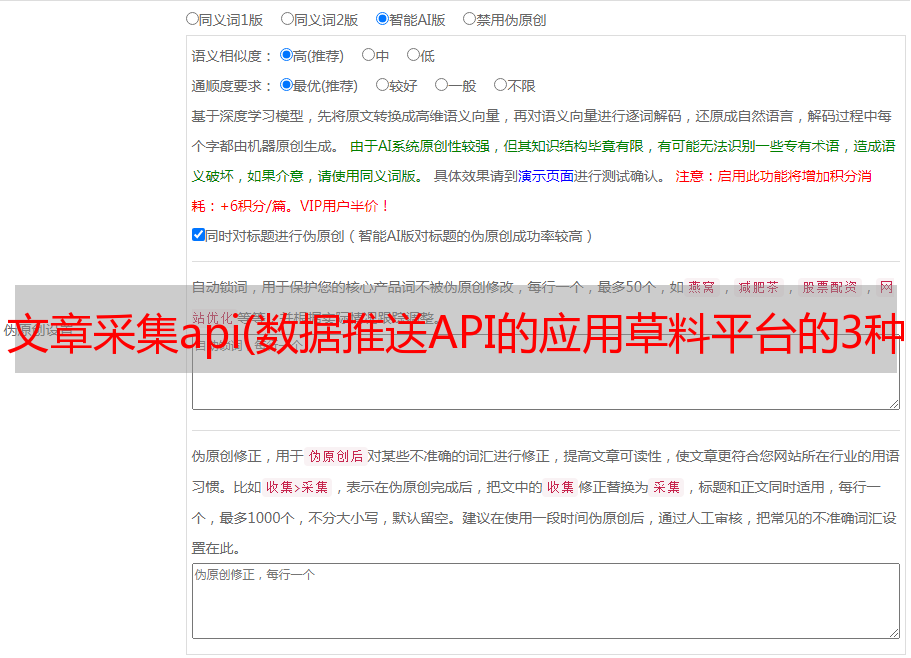Choose 较好 for 通顺度要求
The height and width of the screenshot is (658, 911).
pyautogui.click(x=382, y=85)
